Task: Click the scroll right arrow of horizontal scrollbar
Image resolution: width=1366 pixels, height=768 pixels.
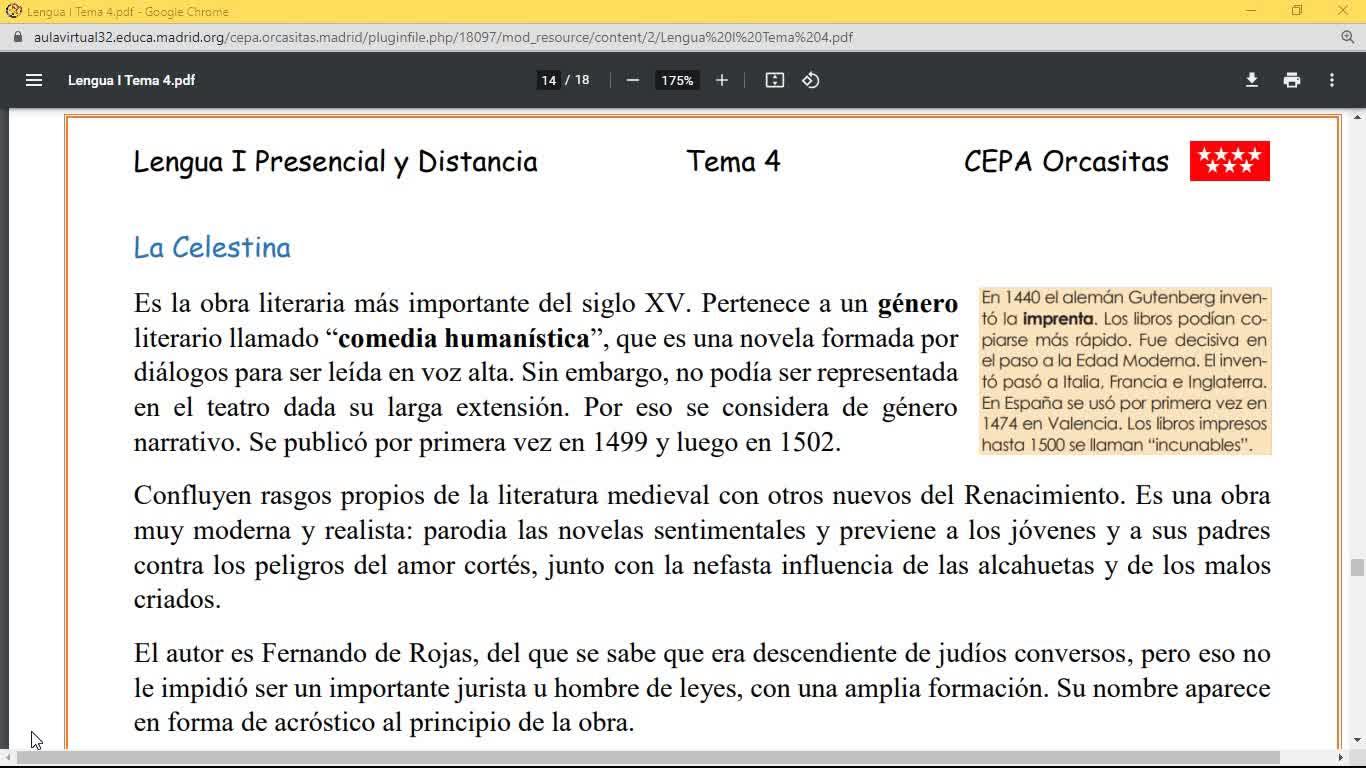Action: [x=1341, y=757]
